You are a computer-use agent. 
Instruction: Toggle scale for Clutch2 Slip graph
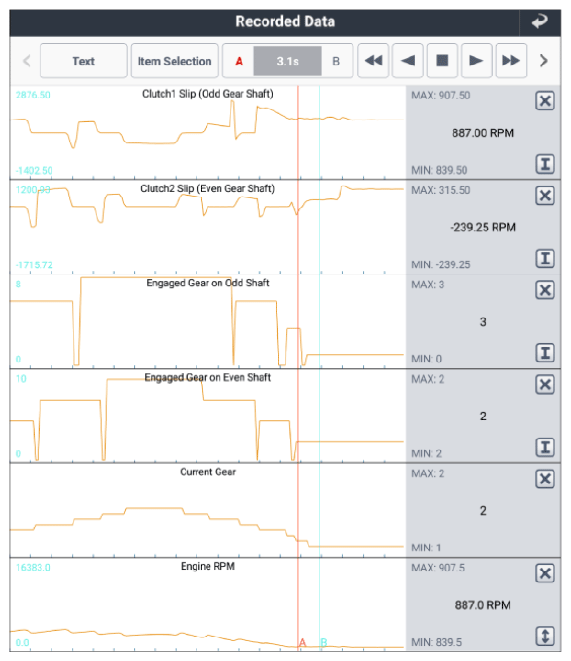tap(544, 258)
